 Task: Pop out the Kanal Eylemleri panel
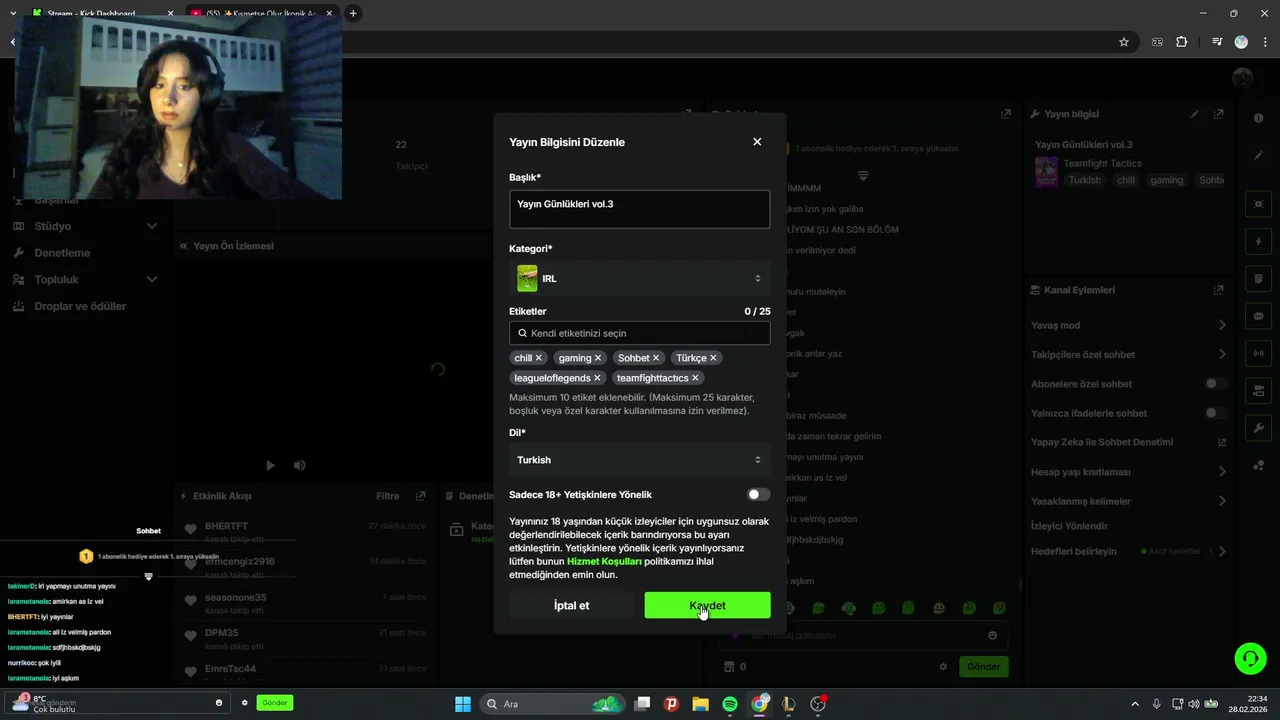click(x=1218, y=290)
